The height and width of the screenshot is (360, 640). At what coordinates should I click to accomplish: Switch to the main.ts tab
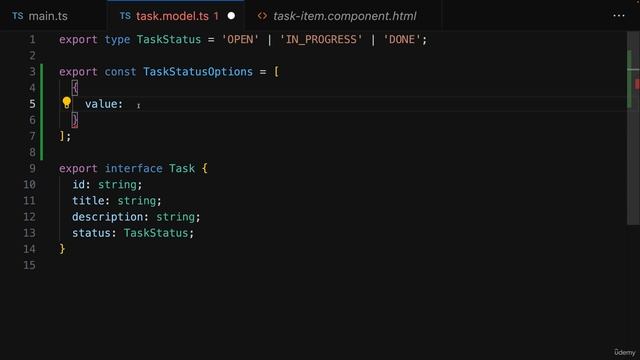(40, 16)
